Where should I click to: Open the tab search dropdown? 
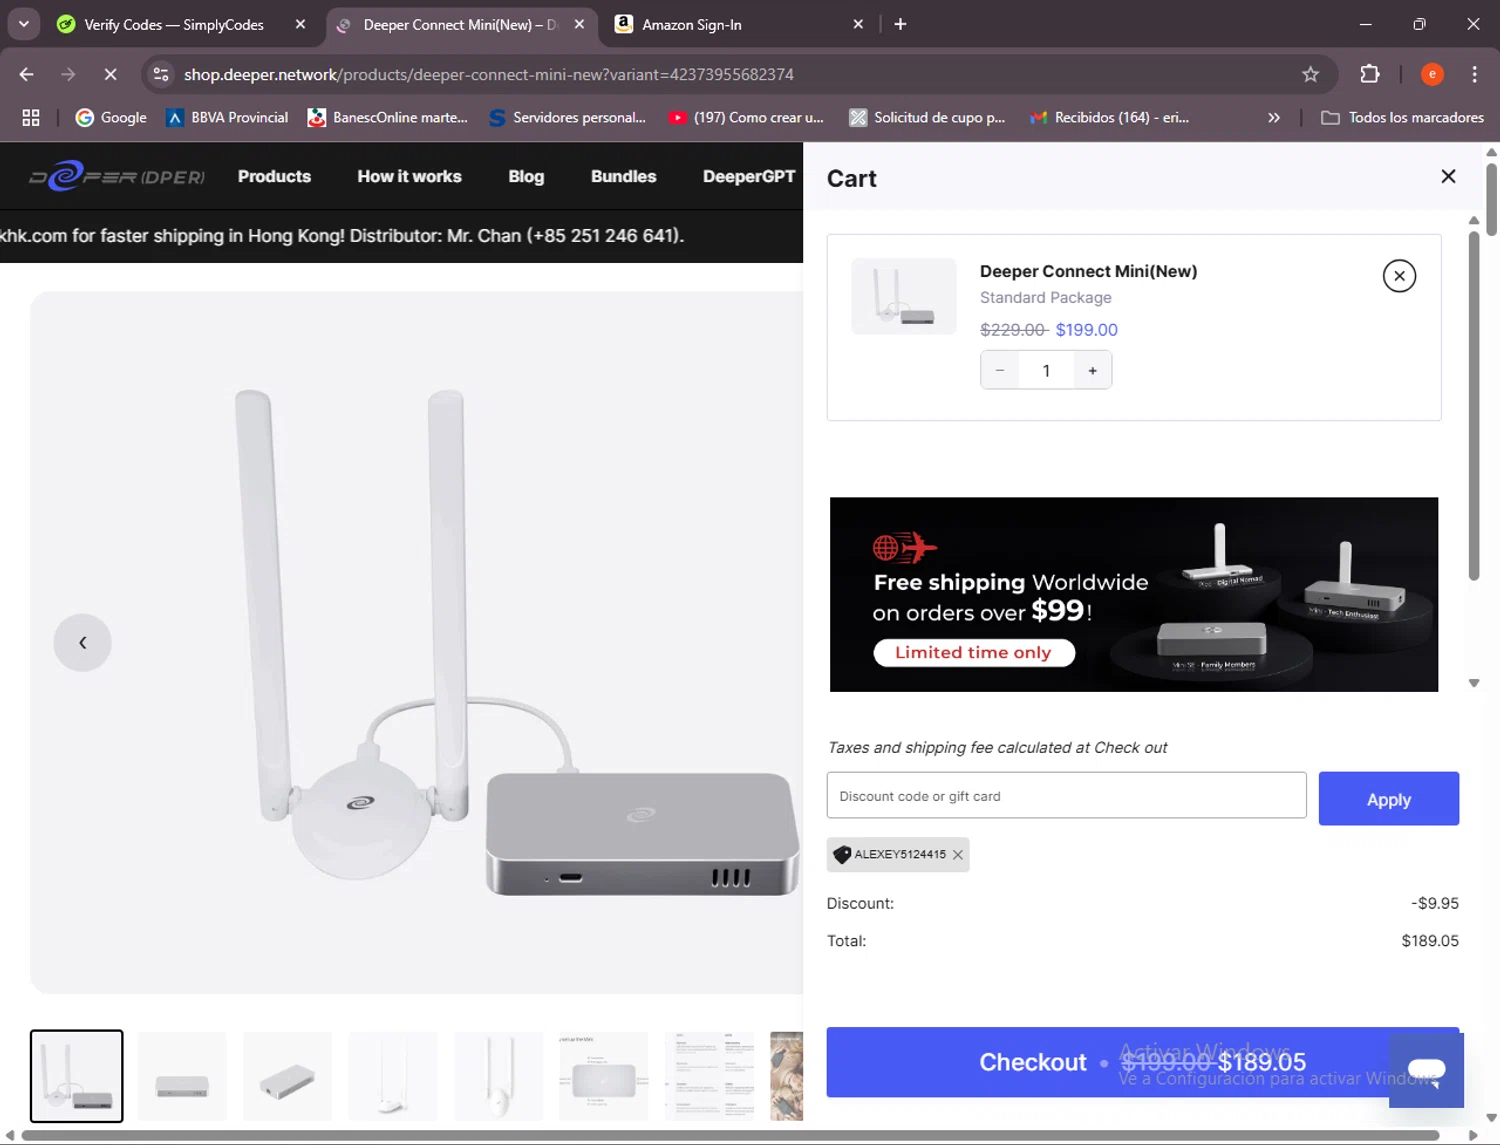click(x=24, y=24)
